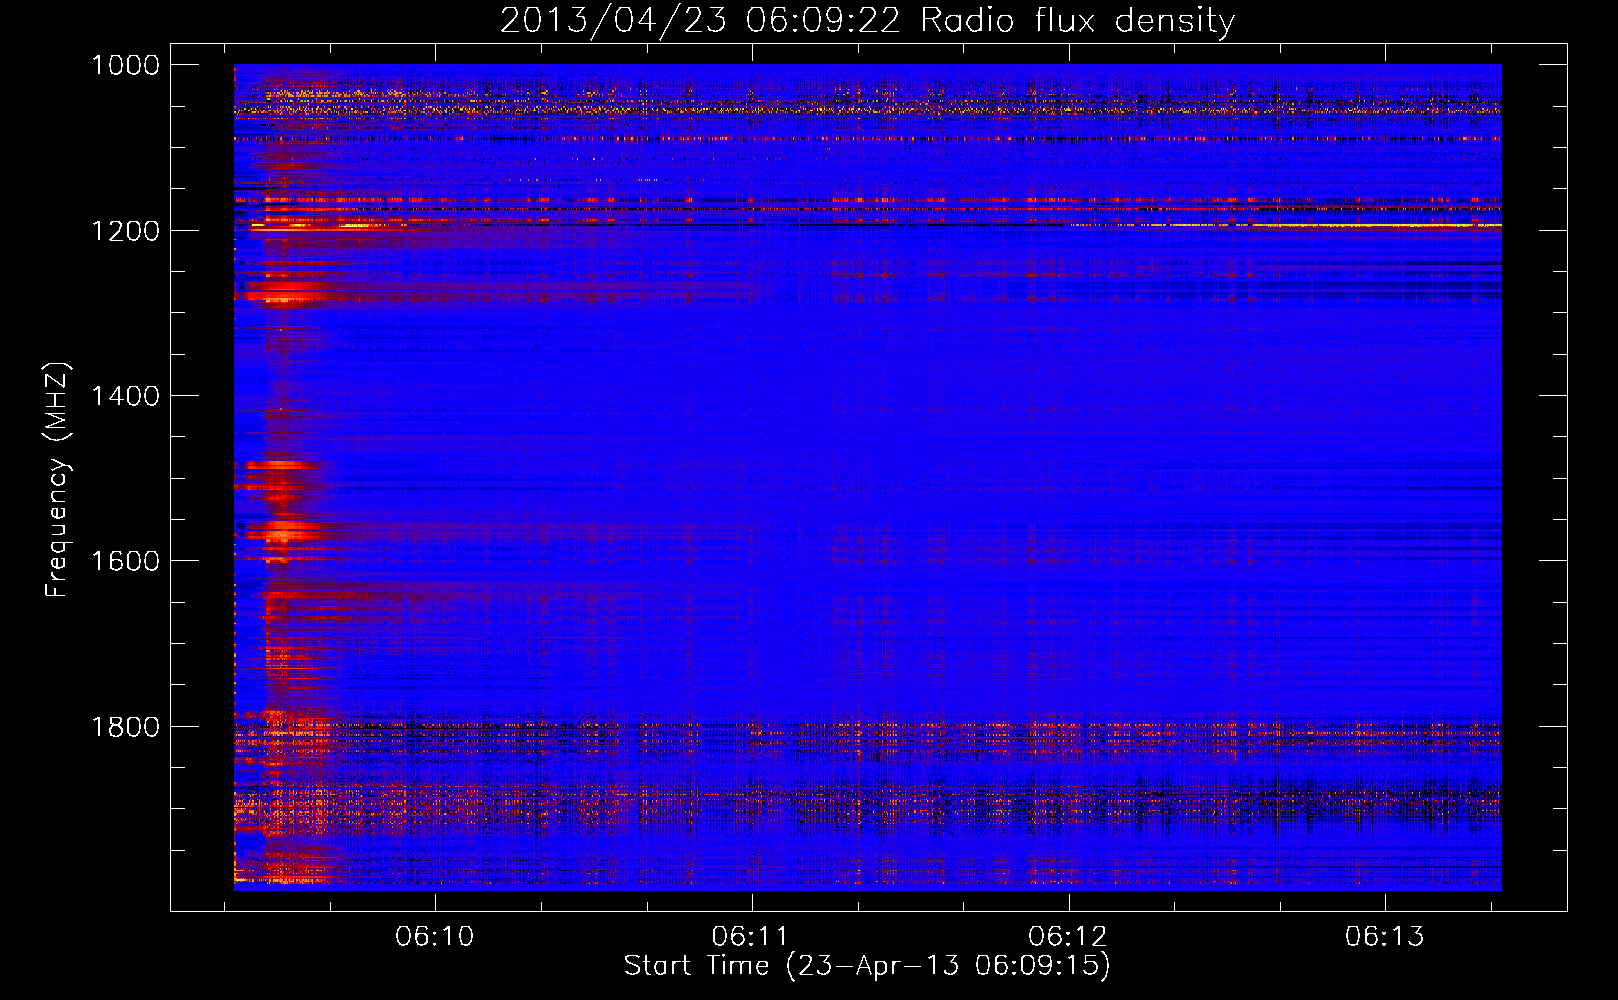Select the '1600' frequency axis label

(125, 561)
